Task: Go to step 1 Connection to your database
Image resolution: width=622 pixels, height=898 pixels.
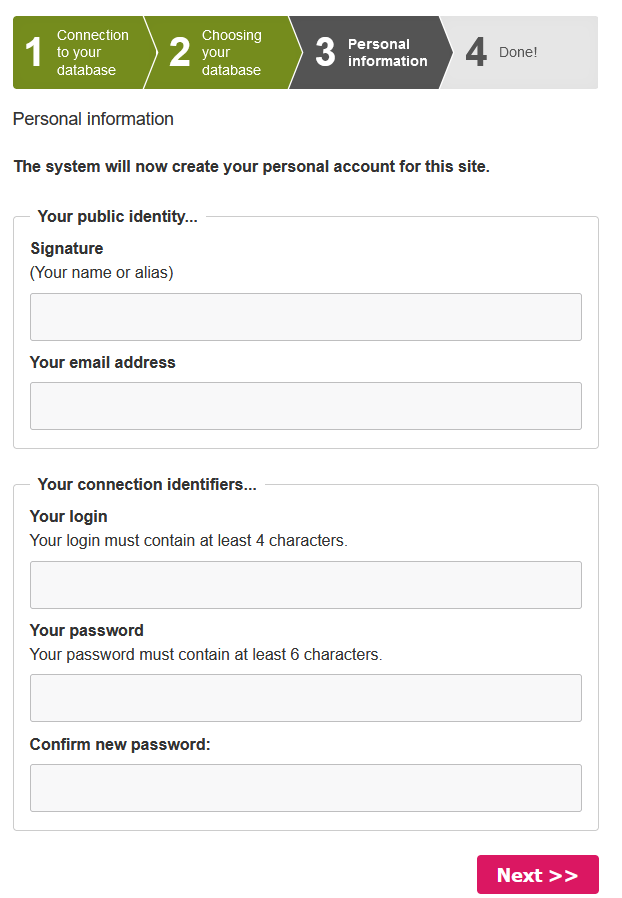Action: coord(80,53)
